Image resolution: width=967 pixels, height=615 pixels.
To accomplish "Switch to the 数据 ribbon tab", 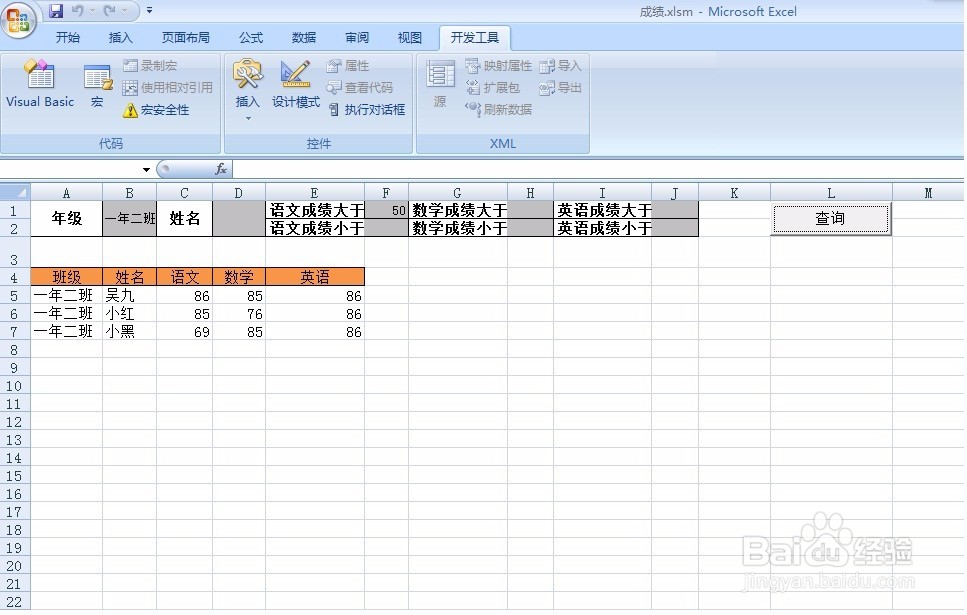I will [x=303, y=37].
